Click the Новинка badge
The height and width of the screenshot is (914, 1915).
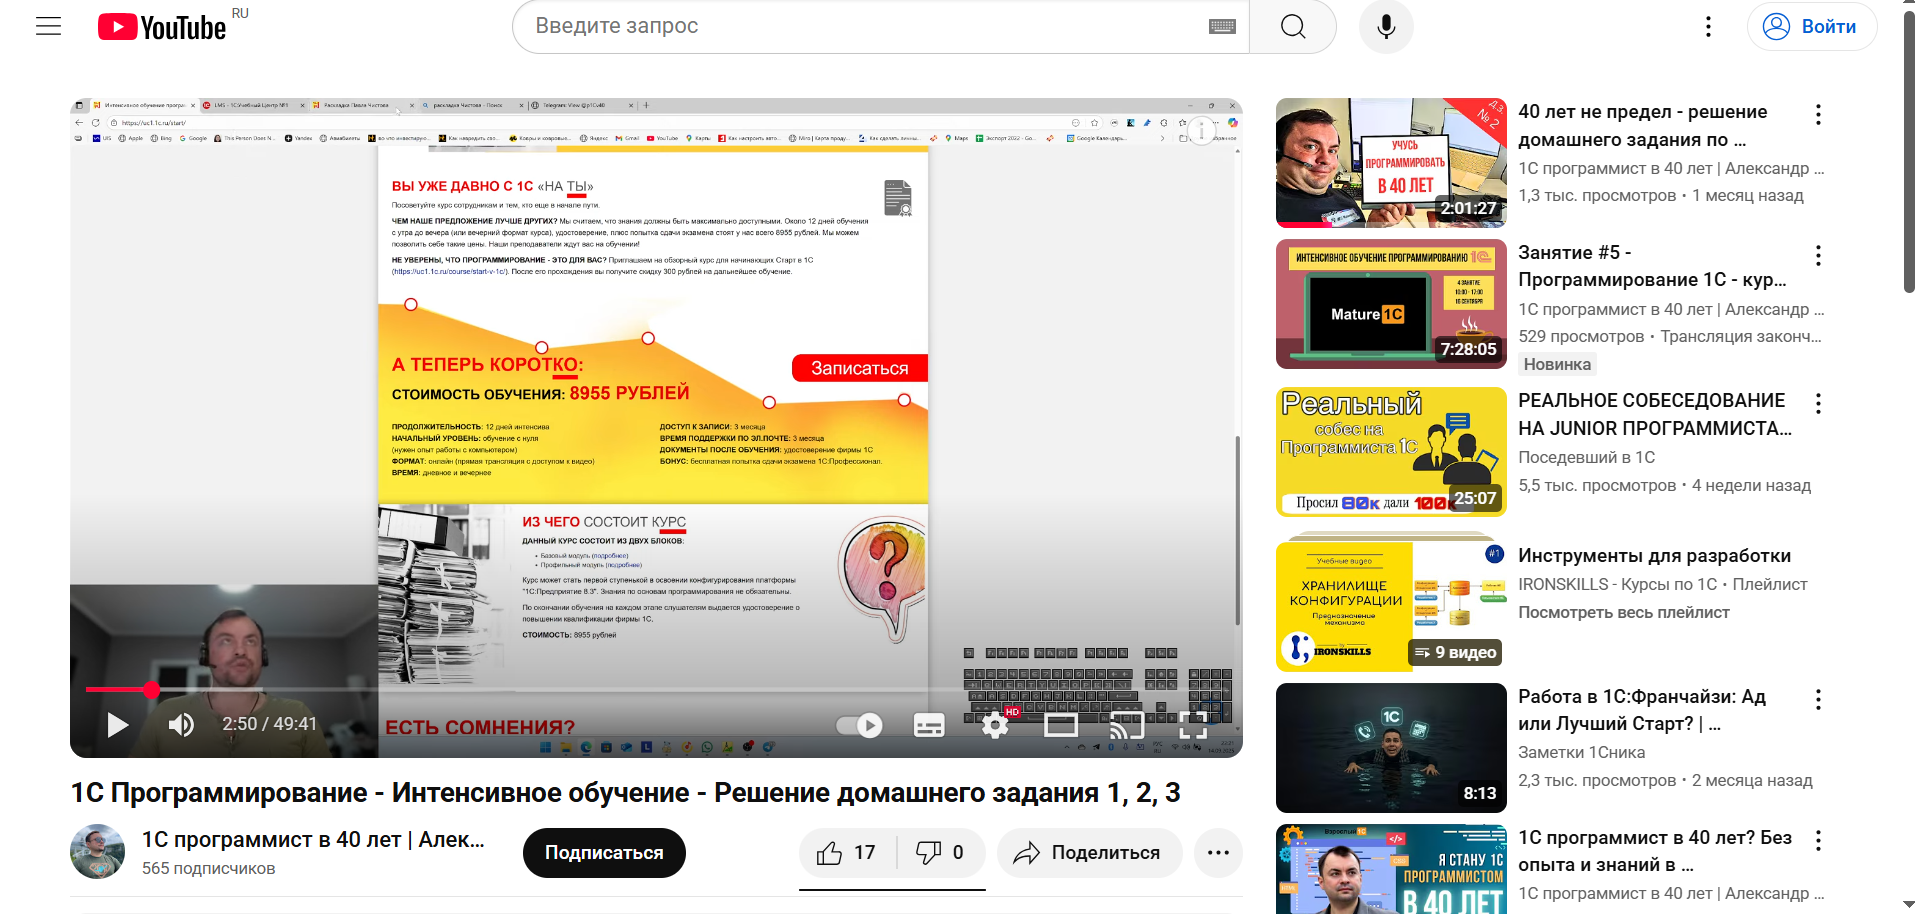click(x=1557, y=364)
